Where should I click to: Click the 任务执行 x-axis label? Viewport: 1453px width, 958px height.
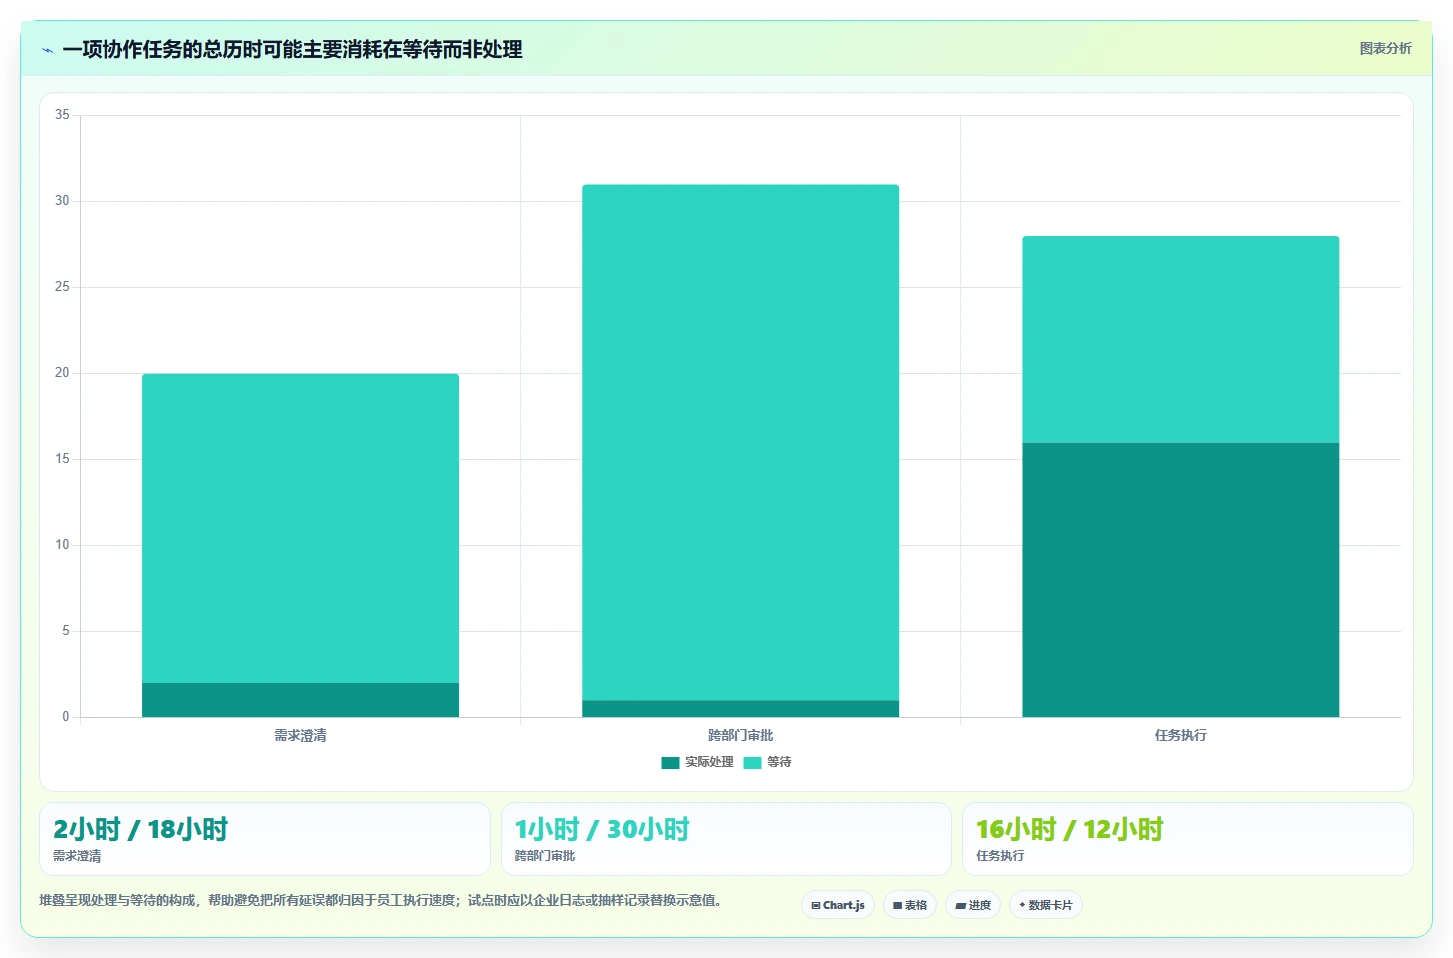(1180, 735)
